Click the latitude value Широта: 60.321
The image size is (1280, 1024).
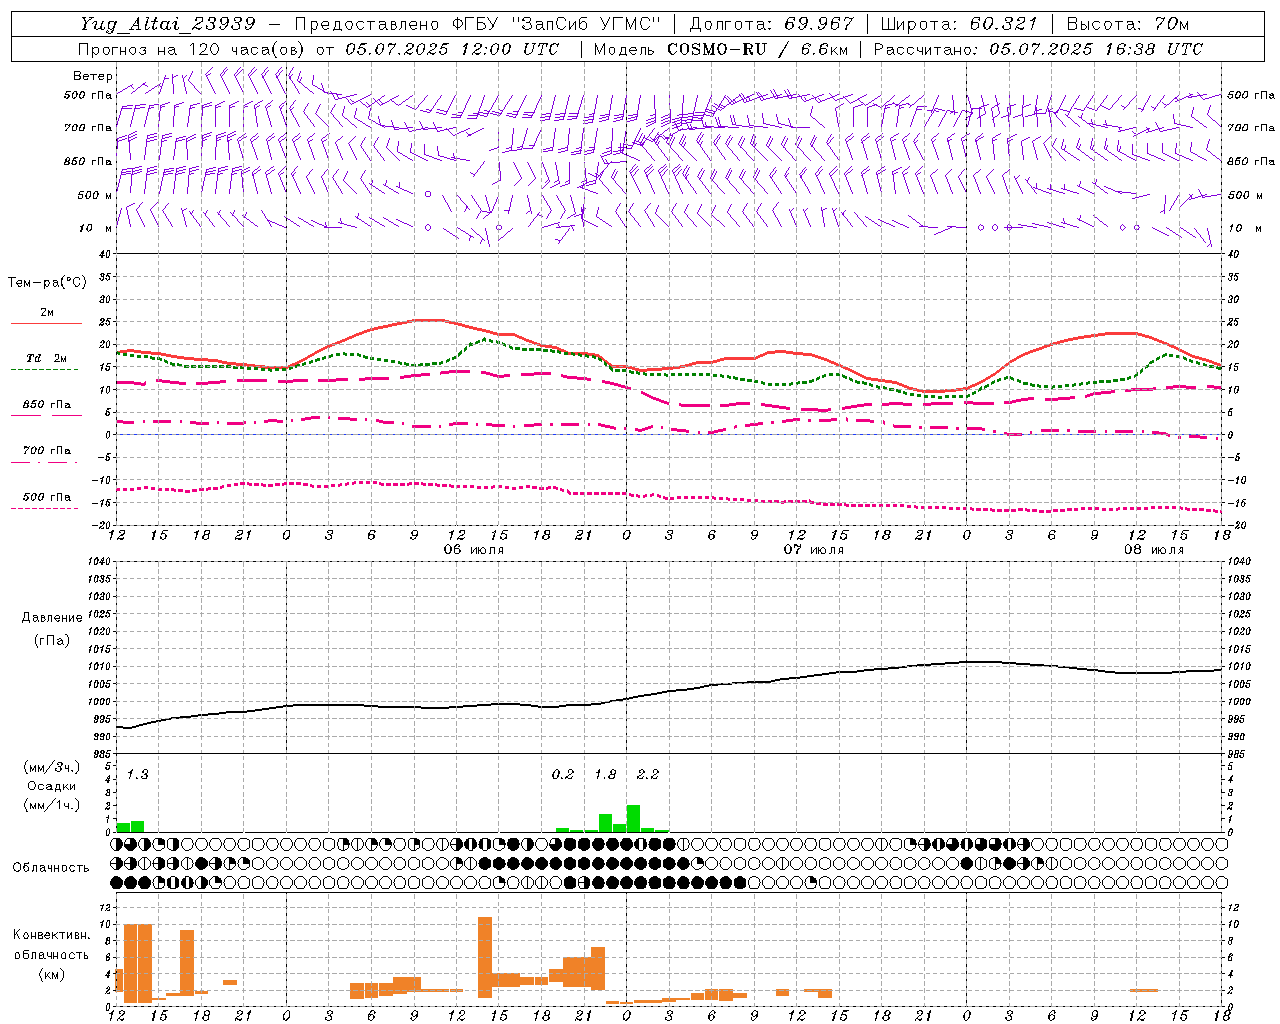pos(959,24)
